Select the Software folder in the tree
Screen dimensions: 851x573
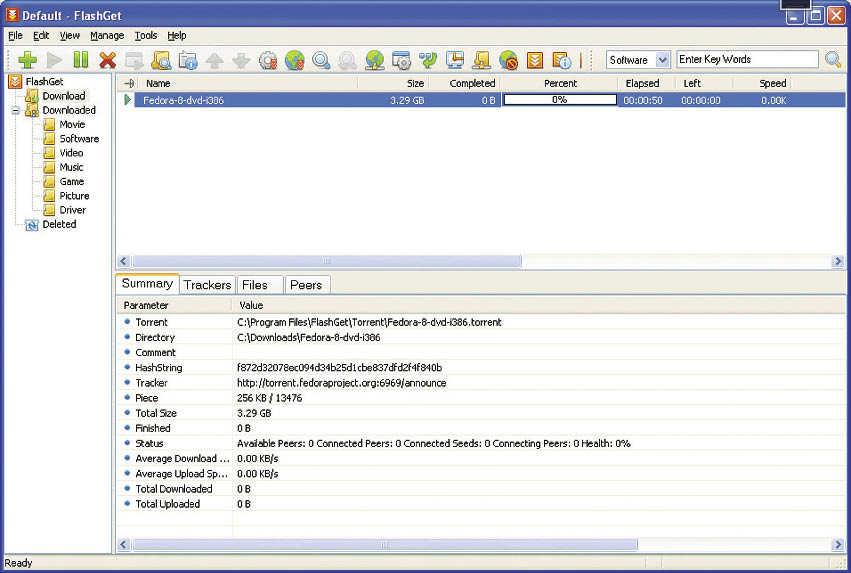point(79,139)
